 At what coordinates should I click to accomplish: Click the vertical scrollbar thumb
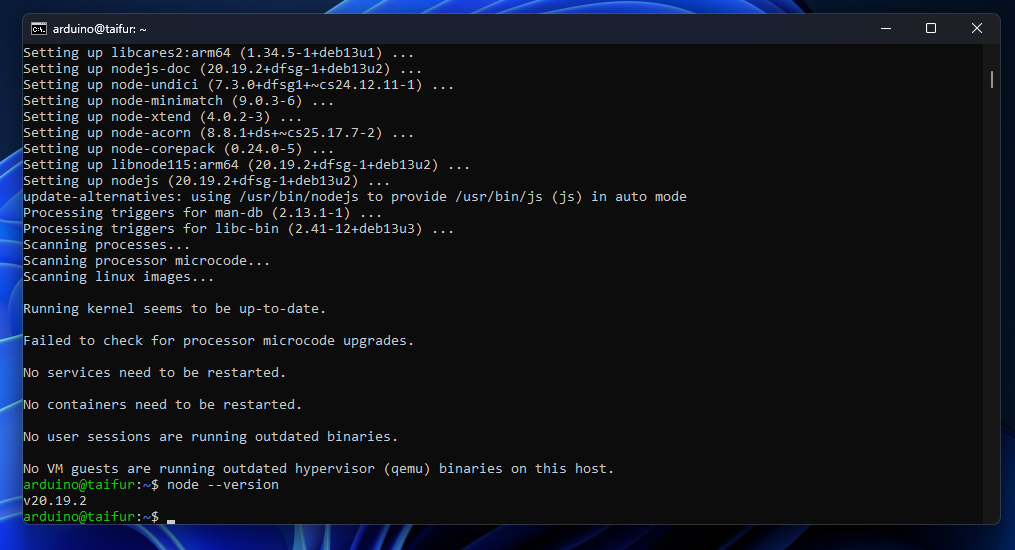(x=992, y=80)
